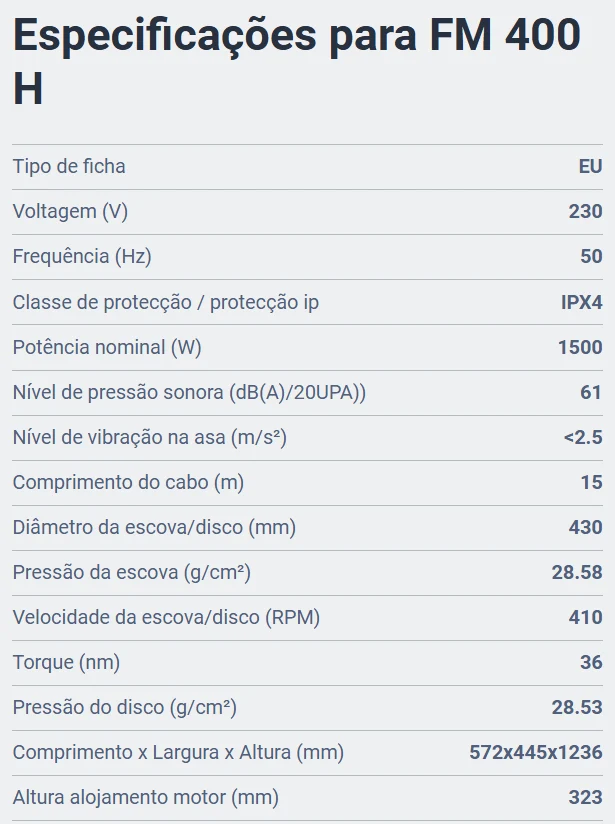Click the 'EU' plug type value
Image resolution: width=615 pixels, height=824 pixels.
[x=590, y=167]
